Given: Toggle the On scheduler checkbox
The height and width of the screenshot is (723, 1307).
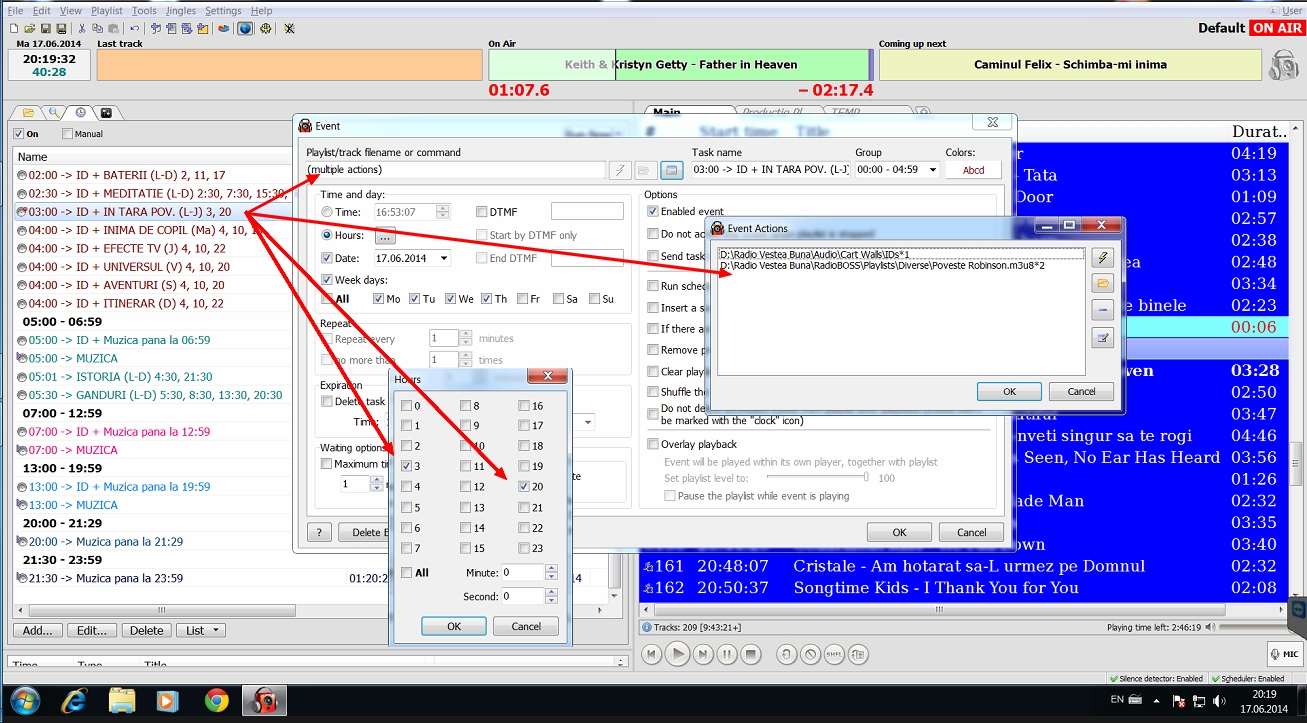Looking at the screenshot, I should point(19,134).
